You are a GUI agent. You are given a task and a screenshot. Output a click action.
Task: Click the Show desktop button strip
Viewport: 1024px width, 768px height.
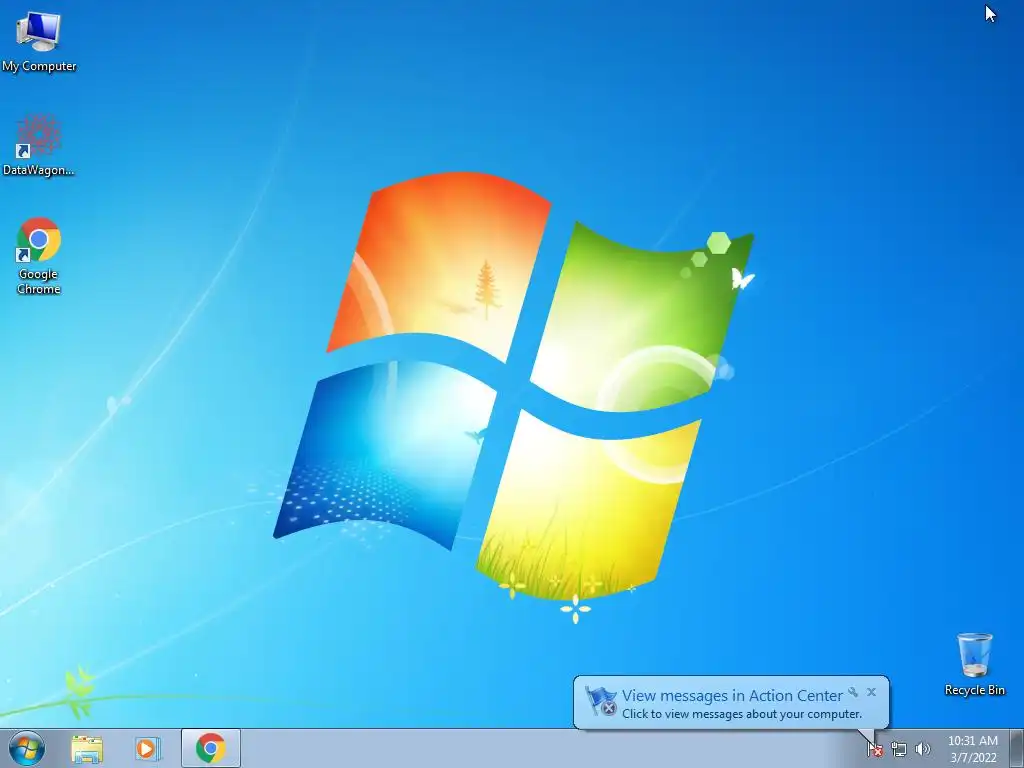pos(1016,748)
